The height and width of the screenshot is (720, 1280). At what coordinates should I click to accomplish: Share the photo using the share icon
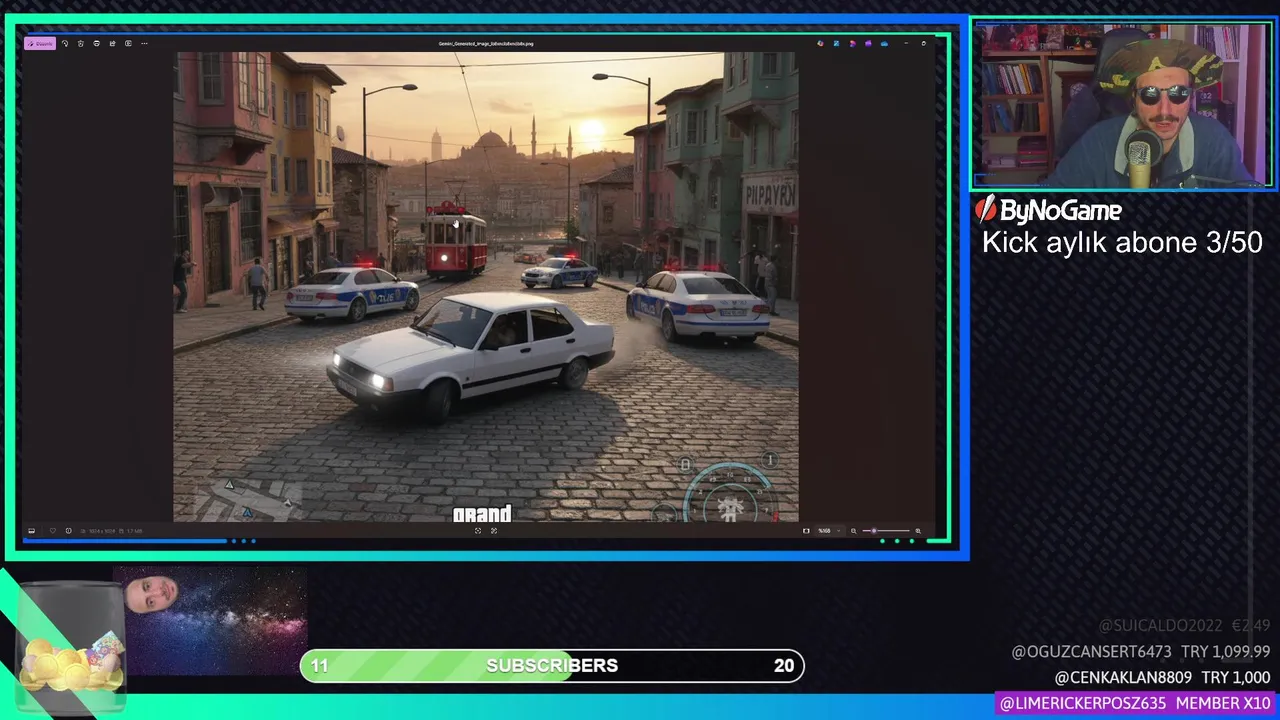pyautogui.click(x=112, y=44)
